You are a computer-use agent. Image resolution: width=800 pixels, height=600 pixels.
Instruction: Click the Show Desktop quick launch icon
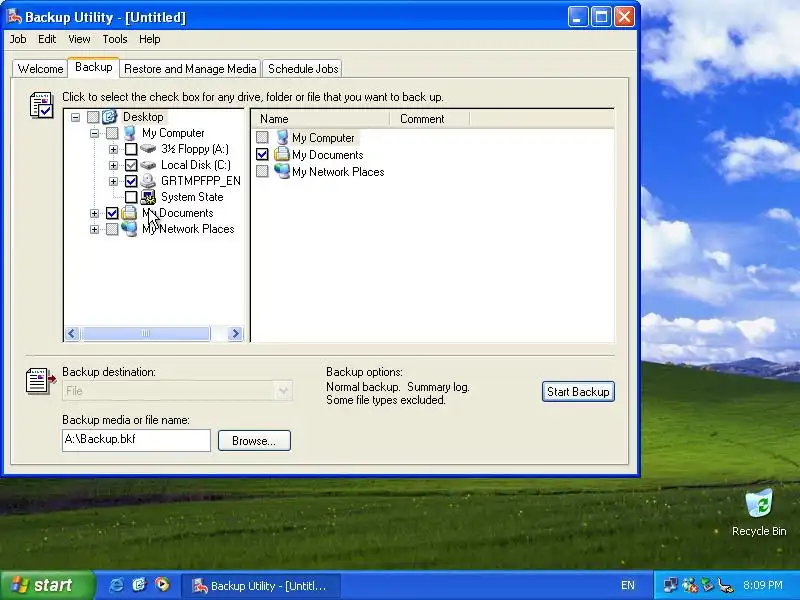[139, 585]
